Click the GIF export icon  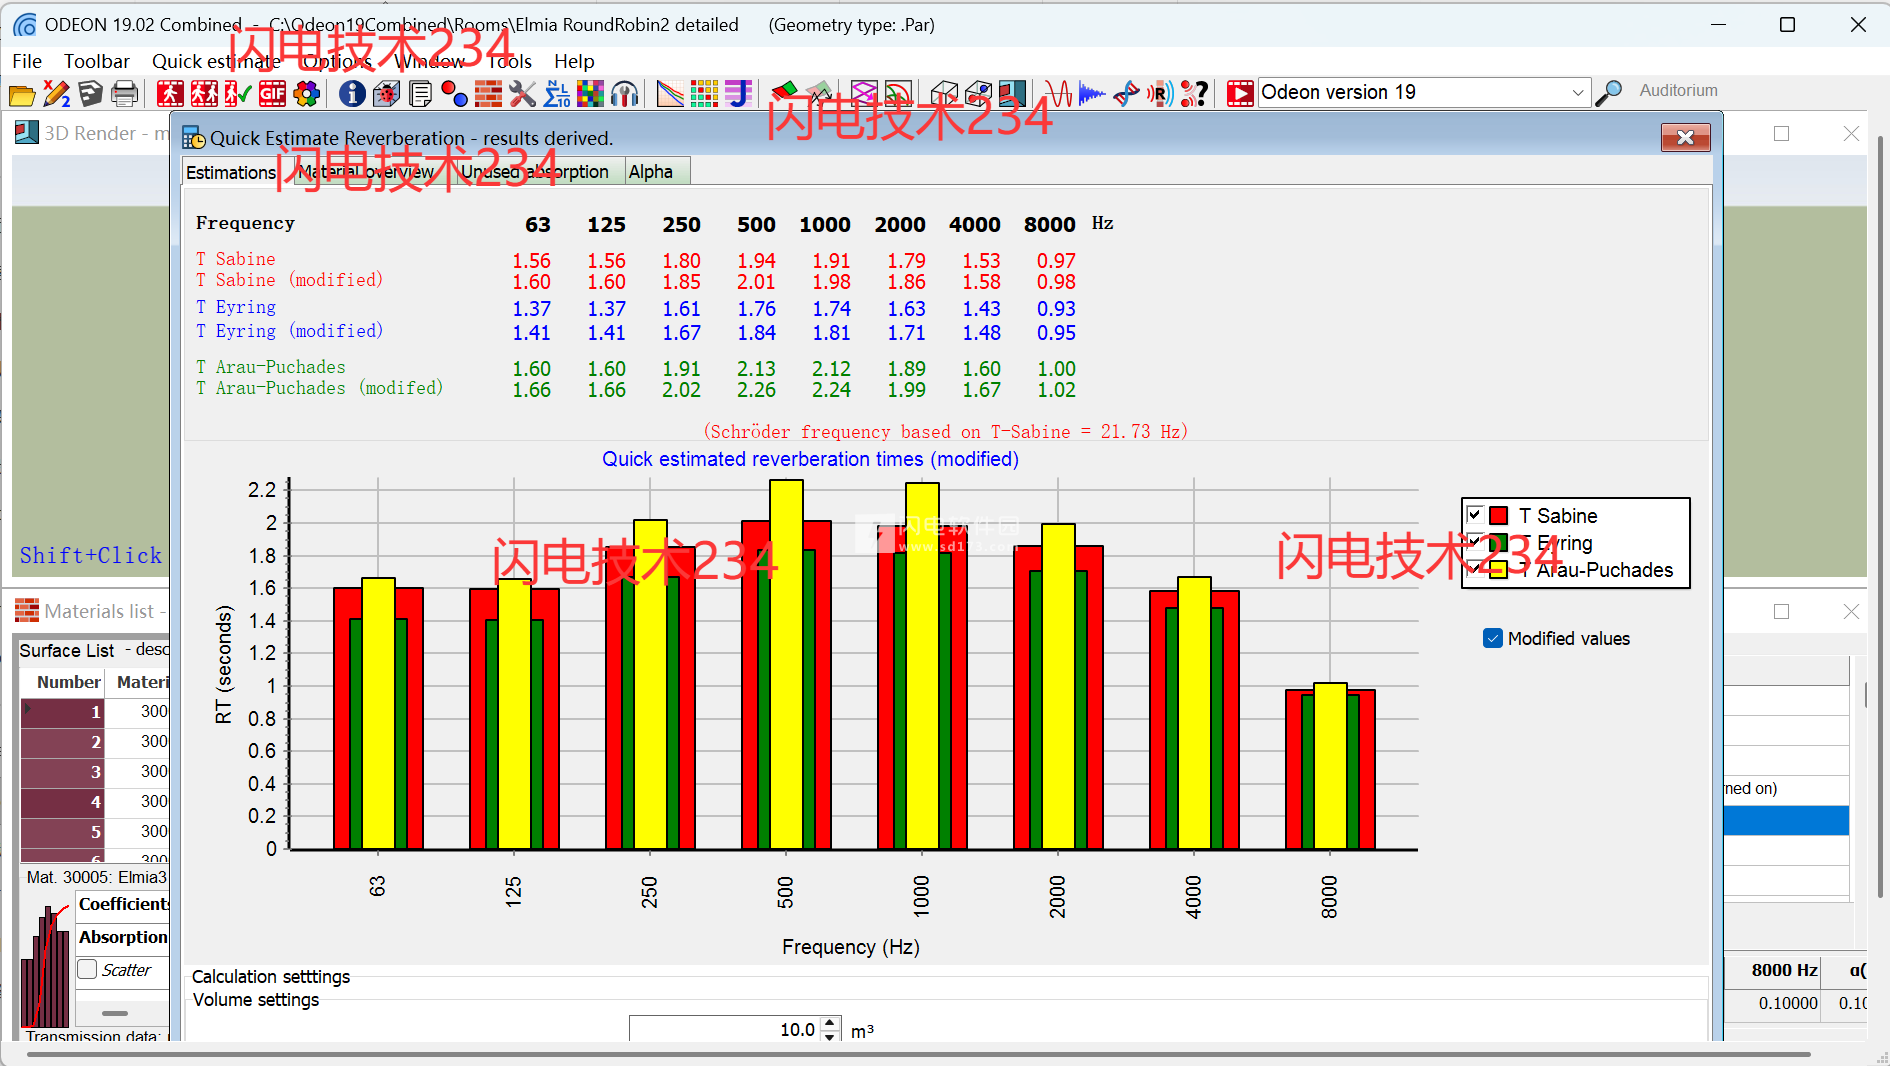tap(273, 95)
